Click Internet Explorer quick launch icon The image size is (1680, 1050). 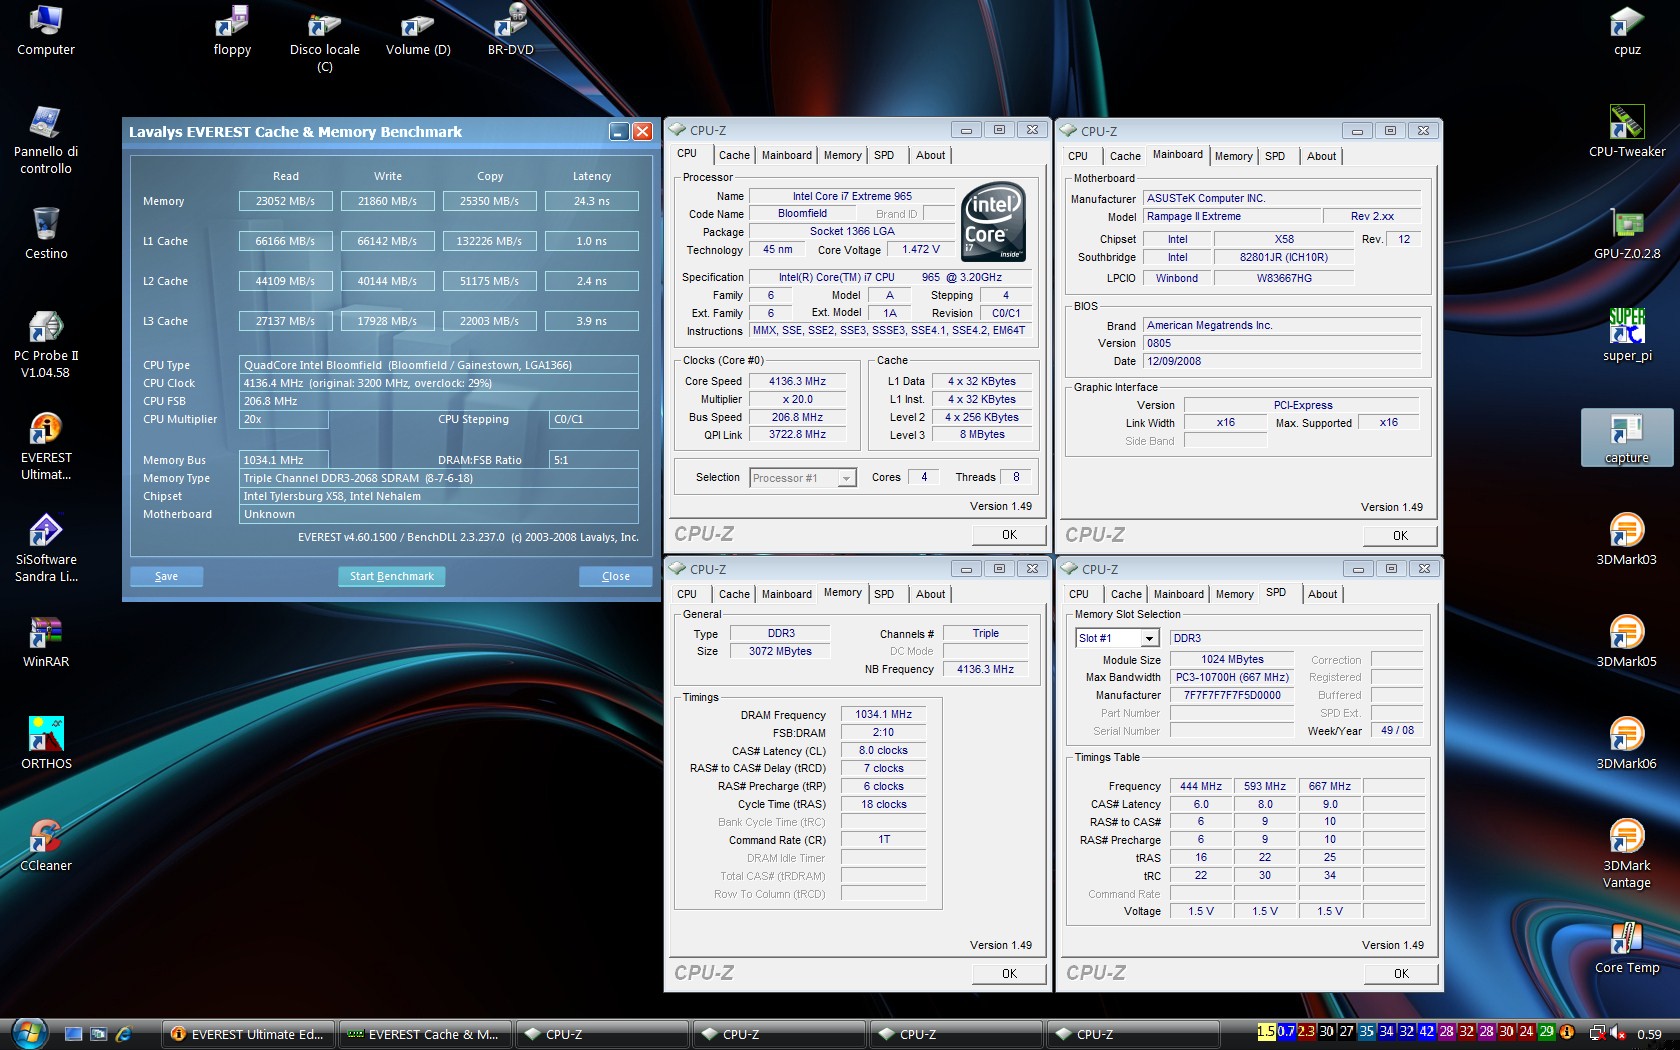[124, 1034]
